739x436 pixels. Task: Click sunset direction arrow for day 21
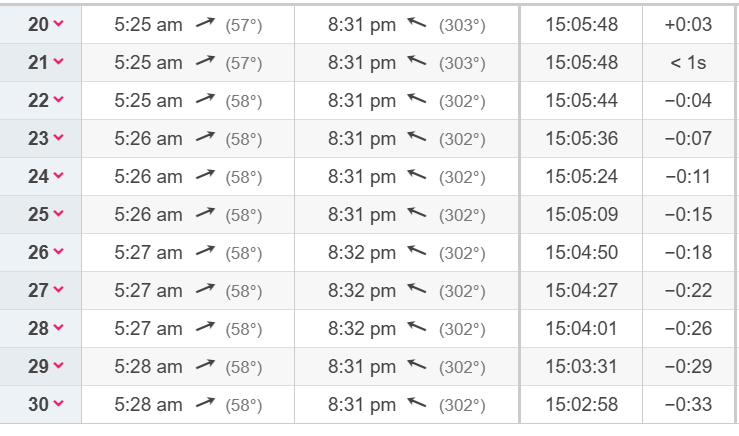(417, 60)
